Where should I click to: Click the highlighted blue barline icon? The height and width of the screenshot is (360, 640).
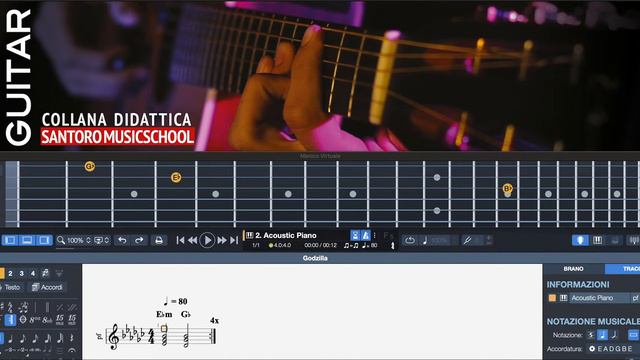[x=10, y=320]
